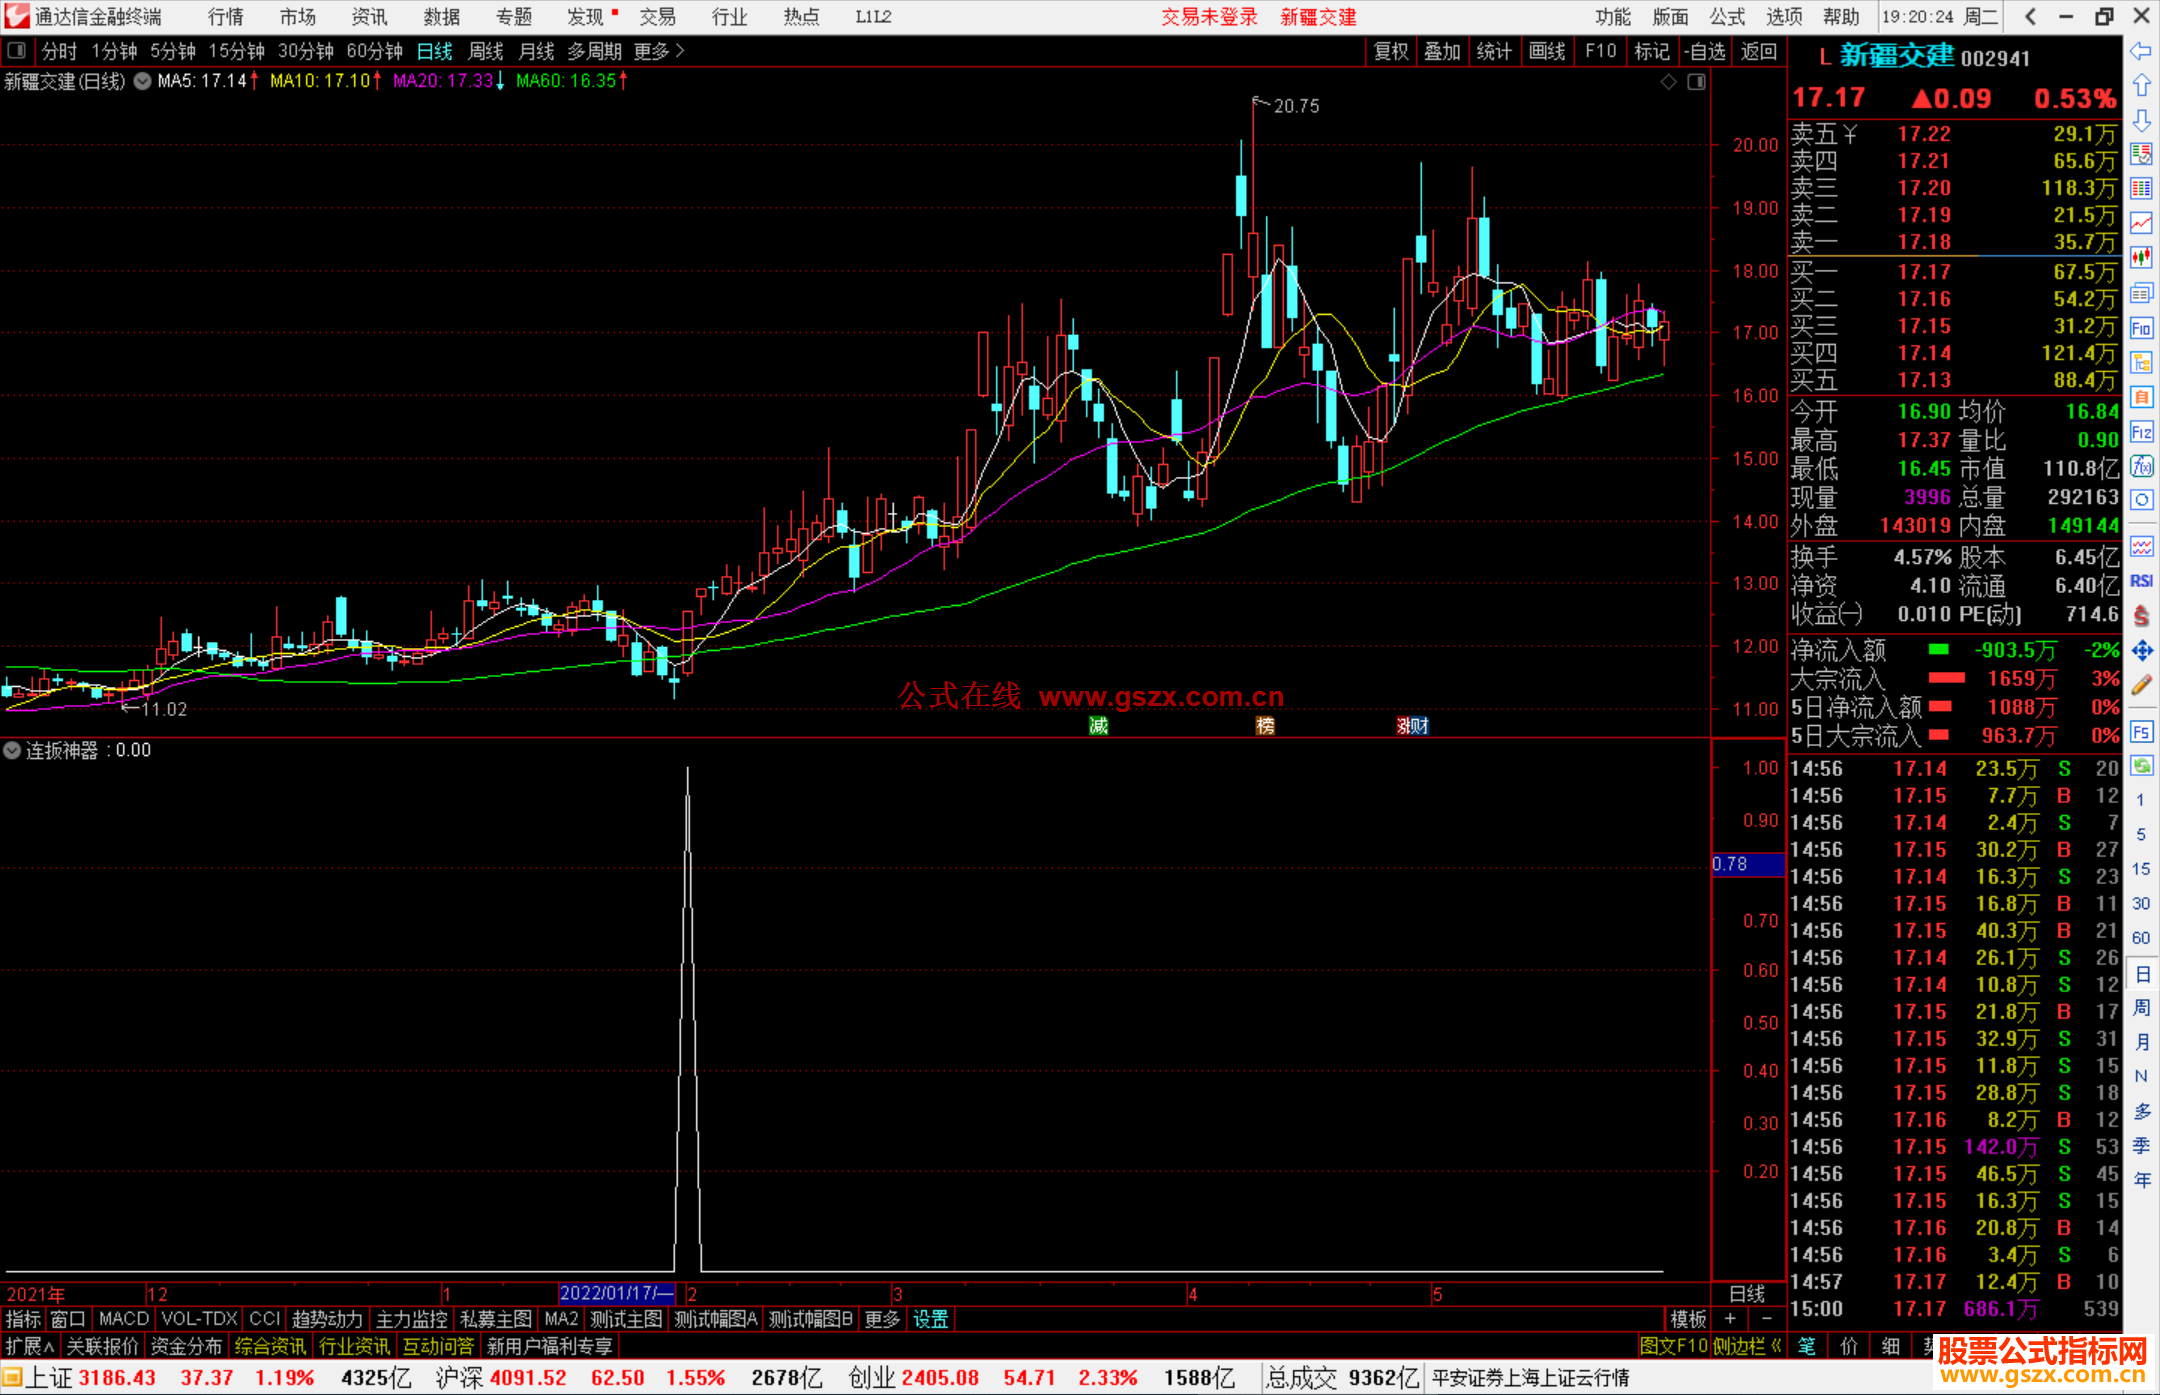Click the 15:00 trade row with 686.1万
Viewport: 2160px width, 1395px height.
pos(1954,1309)
